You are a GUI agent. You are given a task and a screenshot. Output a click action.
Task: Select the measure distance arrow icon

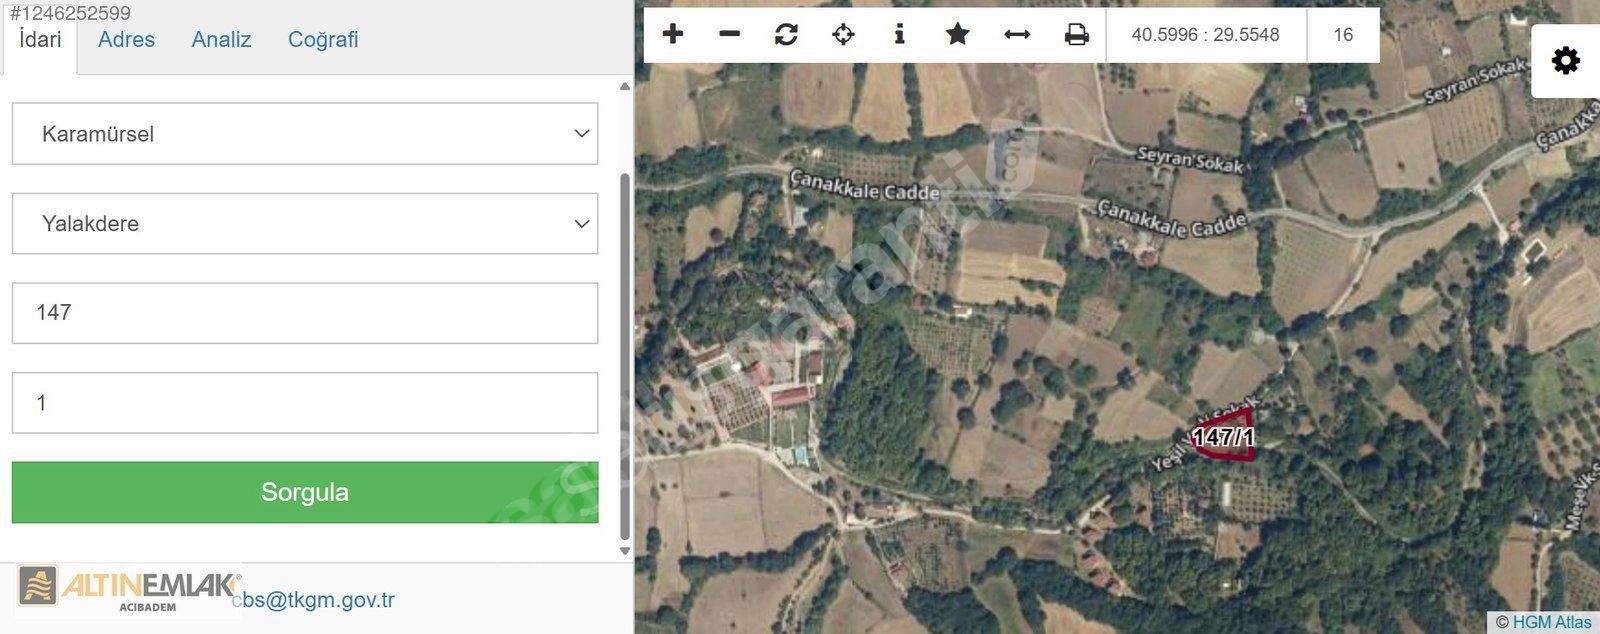point(1017,35)
